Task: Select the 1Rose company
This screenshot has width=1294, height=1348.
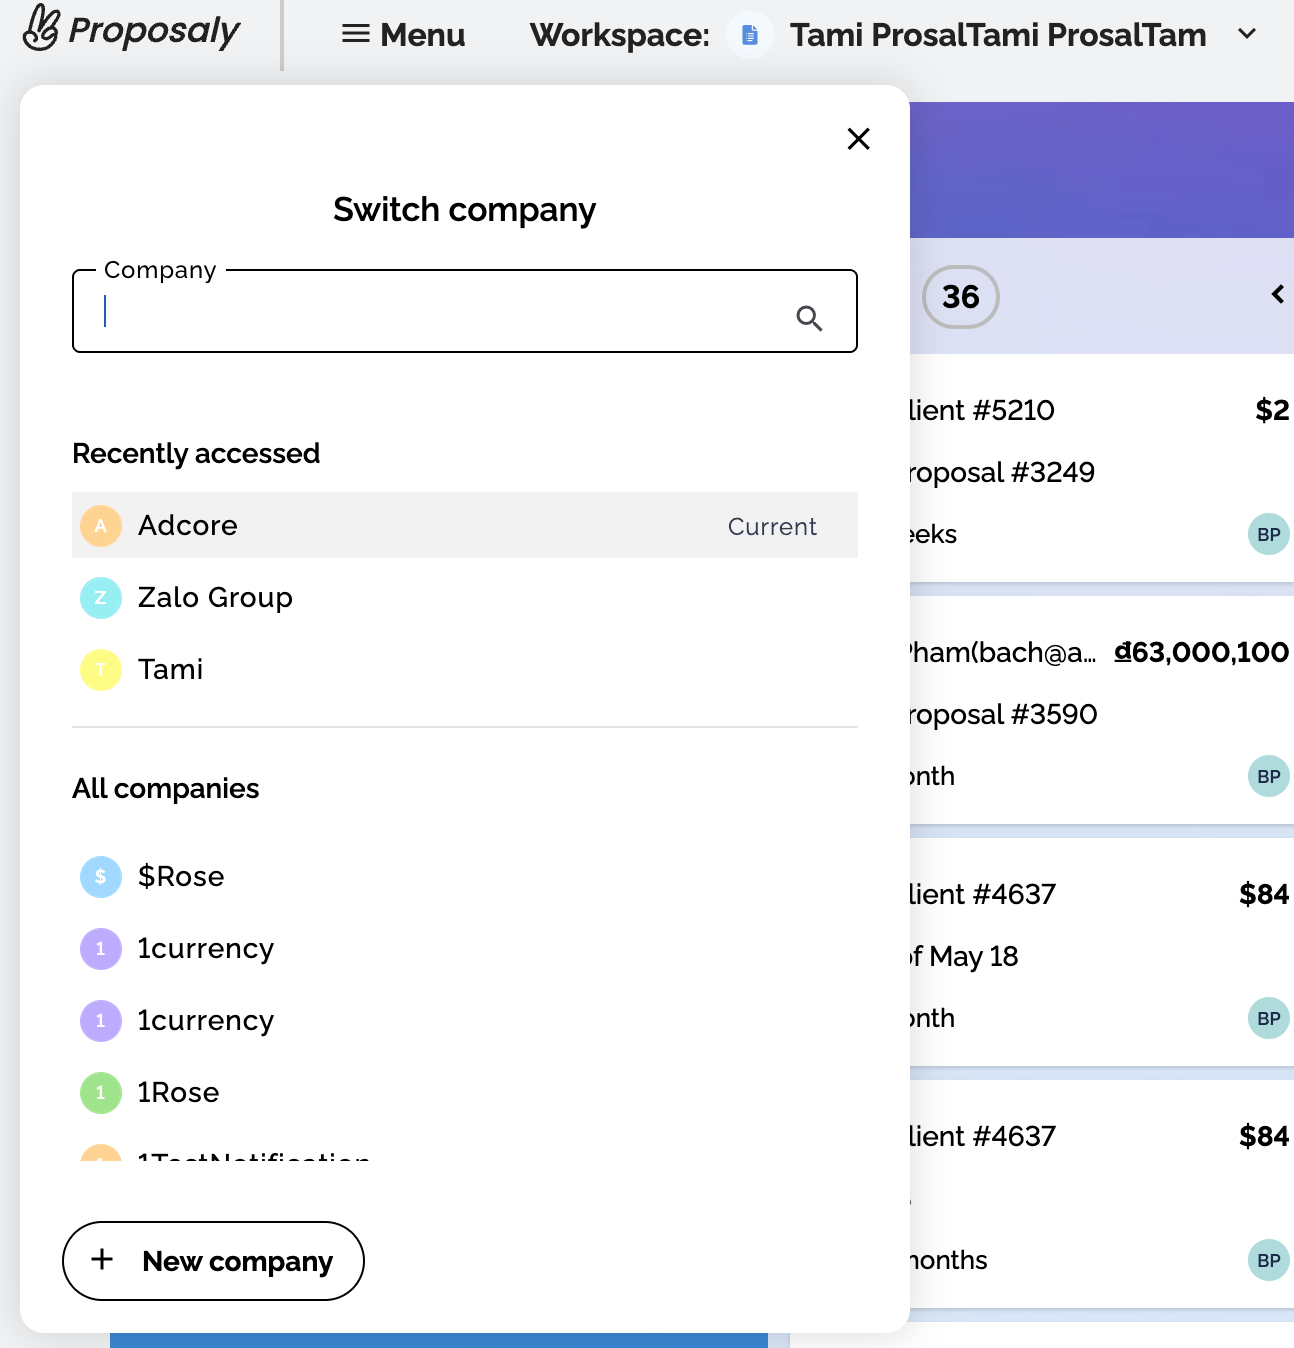Action: tap(465, 1093)
